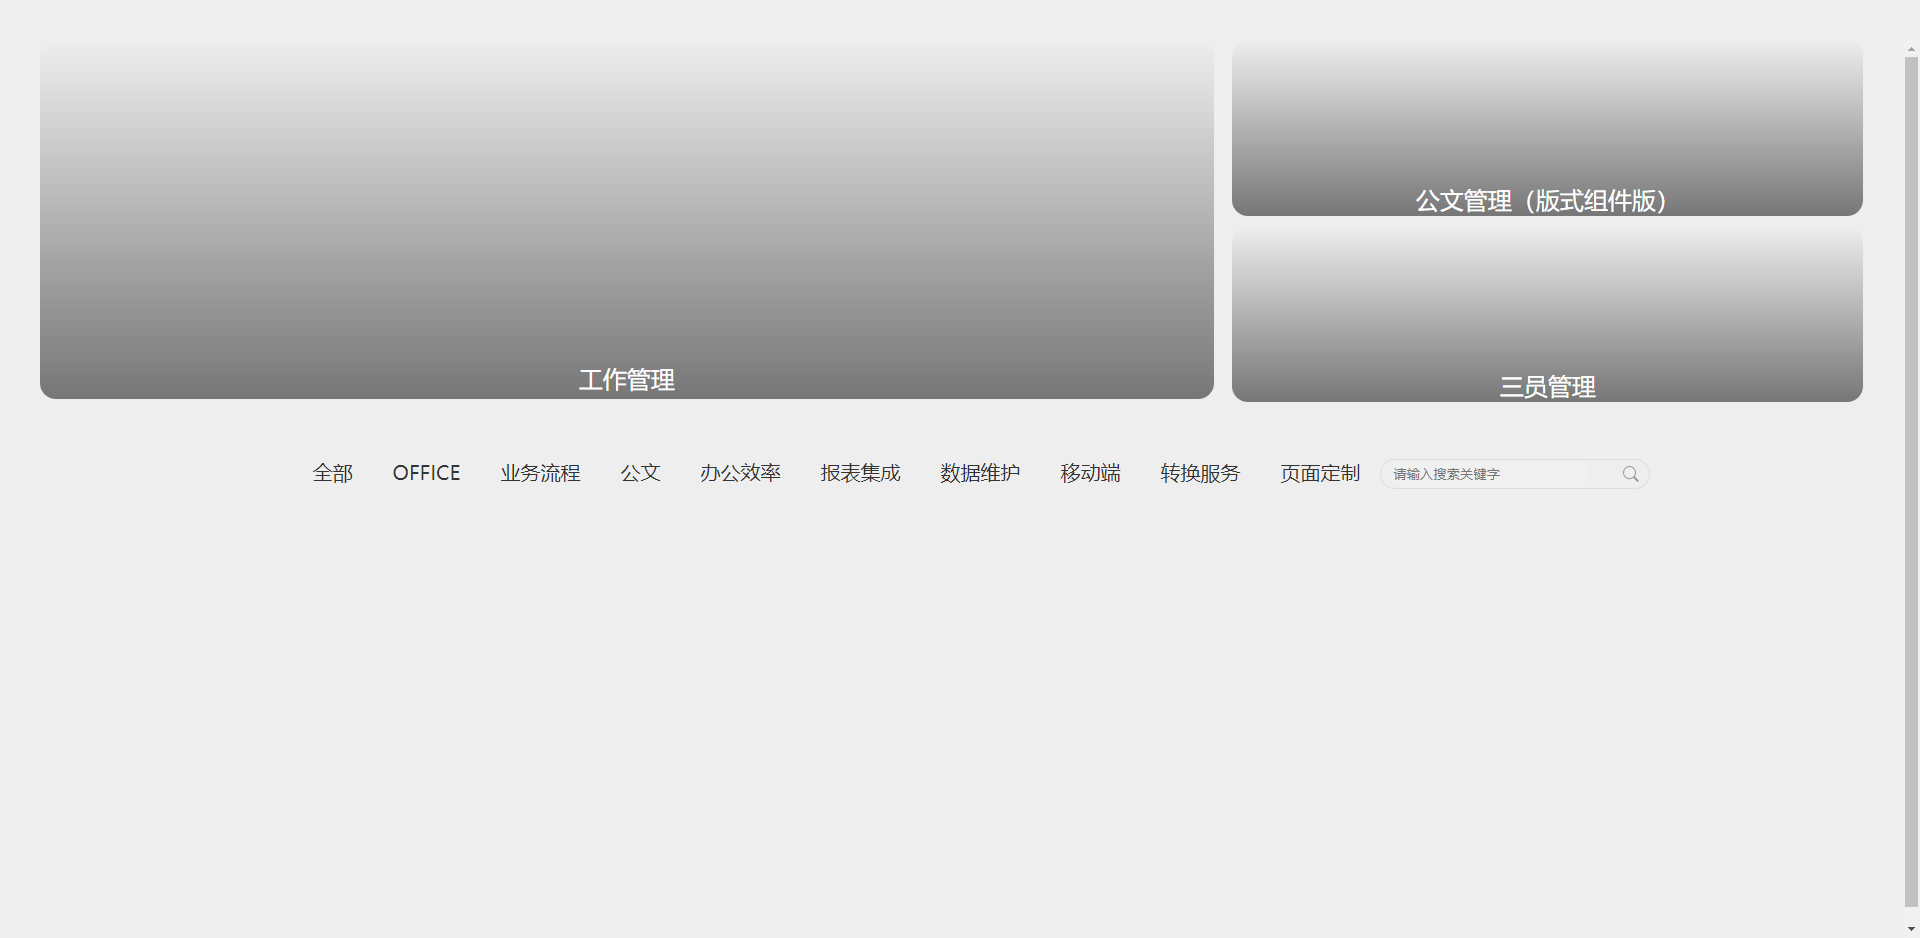The height and width of the screenshot is (938, 1920).
Task: Open the 公文管理（版式组件版） card
Action: coord(1547,129)
